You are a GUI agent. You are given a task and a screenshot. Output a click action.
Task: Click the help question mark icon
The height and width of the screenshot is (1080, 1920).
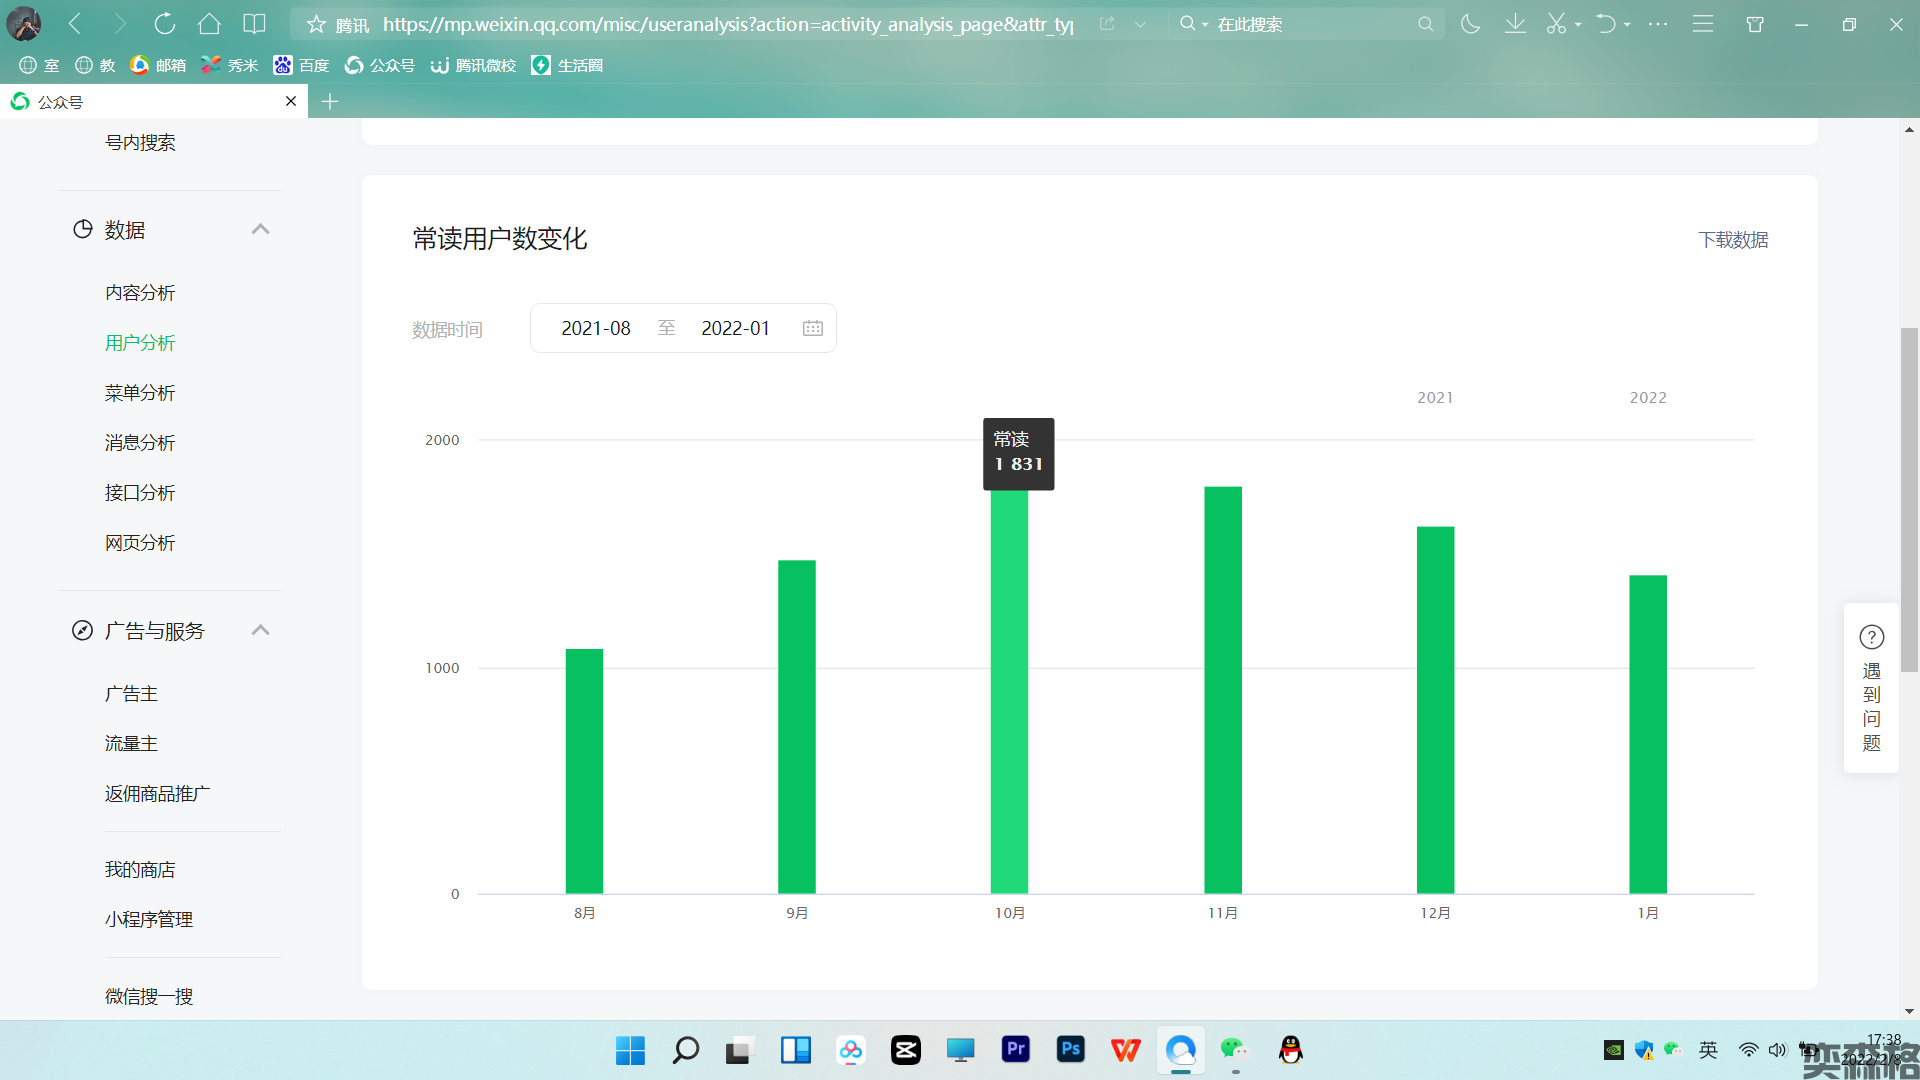click(x=1871, y=637)
